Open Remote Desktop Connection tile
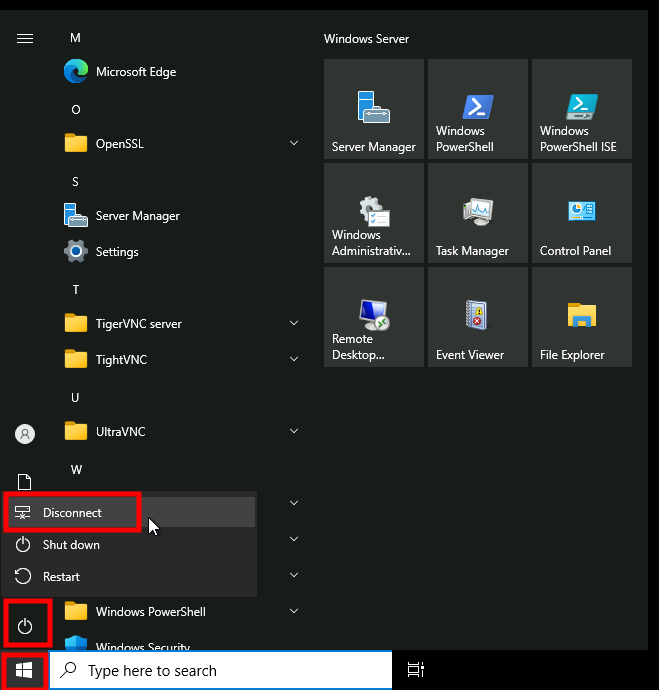 373,317
